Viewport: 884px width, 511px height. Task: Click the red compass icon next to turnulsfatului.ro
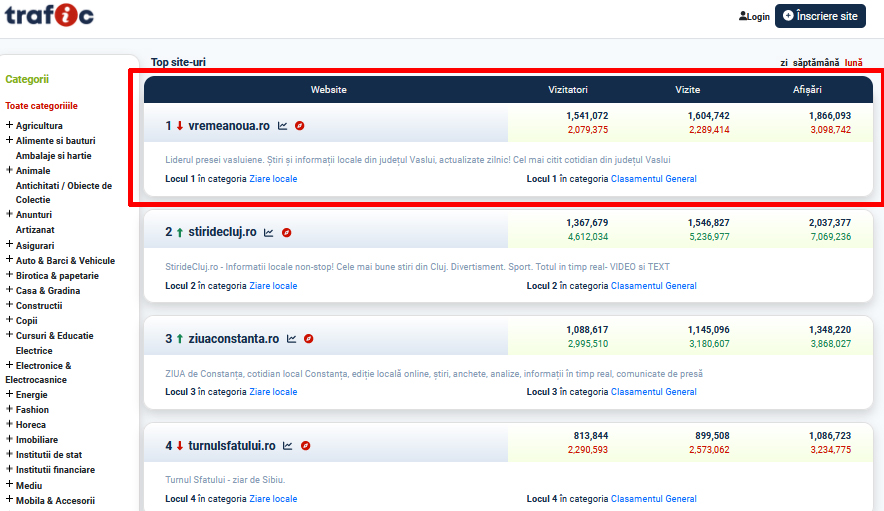pos(306,446)
